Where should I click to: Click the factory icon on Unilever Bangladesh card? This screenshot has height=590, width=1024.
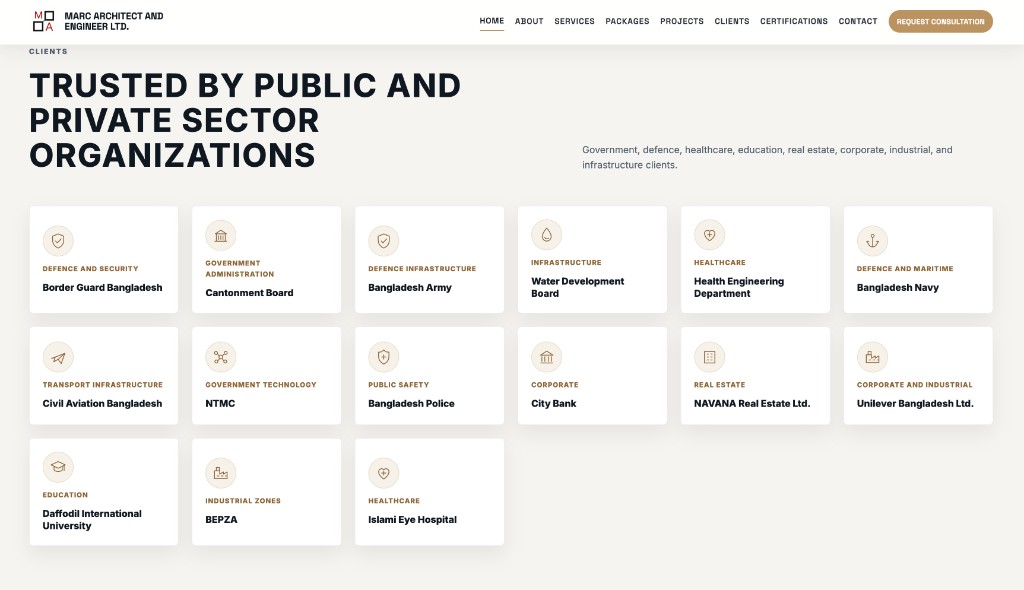coord(872,357)
